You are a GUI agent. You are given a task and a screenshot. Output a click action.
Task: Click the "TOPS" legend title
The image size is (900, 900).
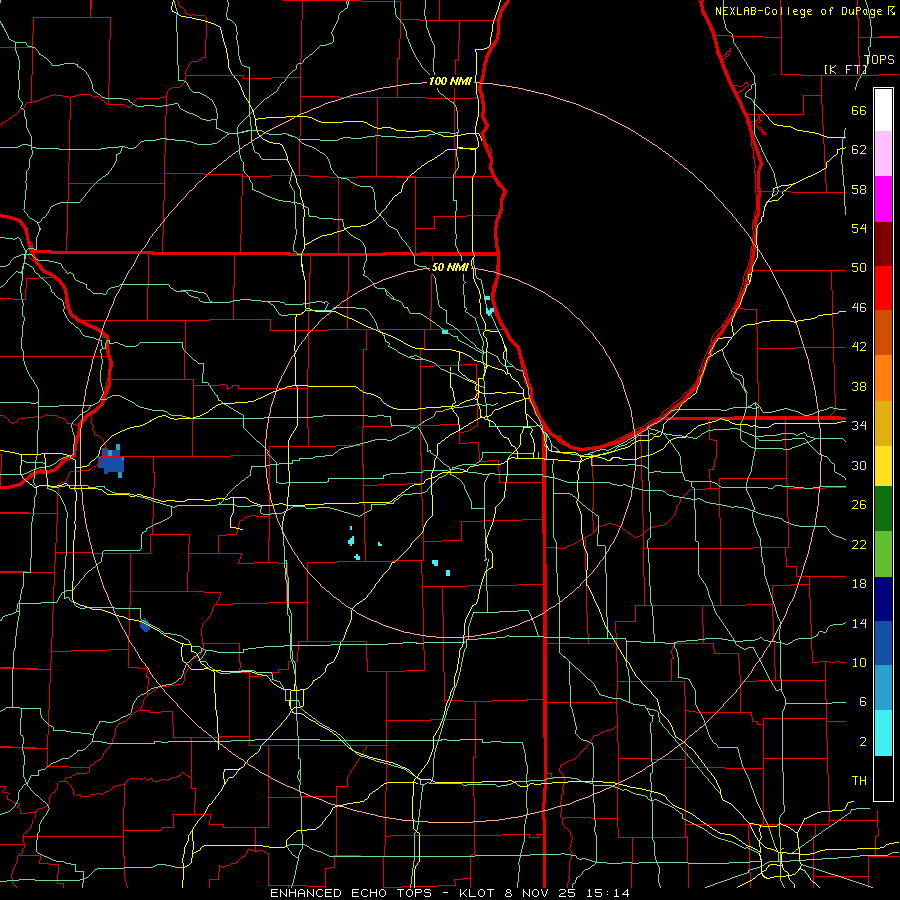tap(879, 60)
